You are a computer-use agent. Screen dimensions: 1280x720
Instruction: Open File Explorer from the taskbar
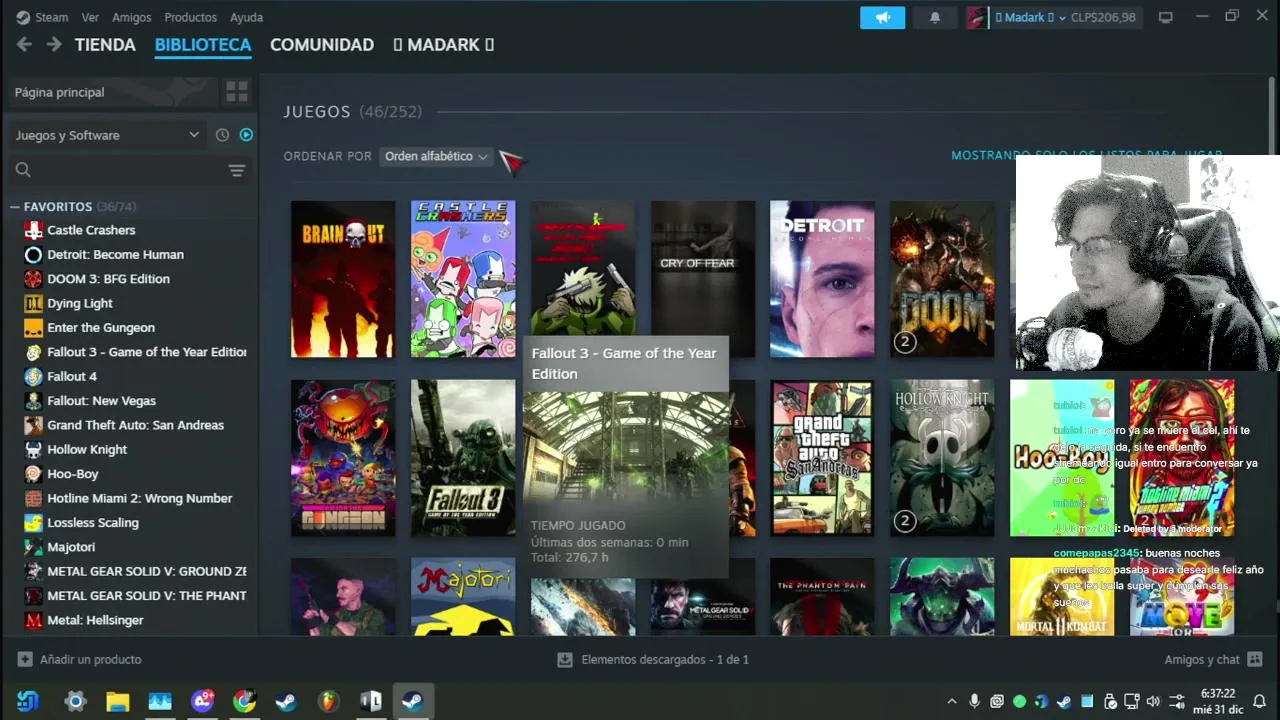point(117,701)
